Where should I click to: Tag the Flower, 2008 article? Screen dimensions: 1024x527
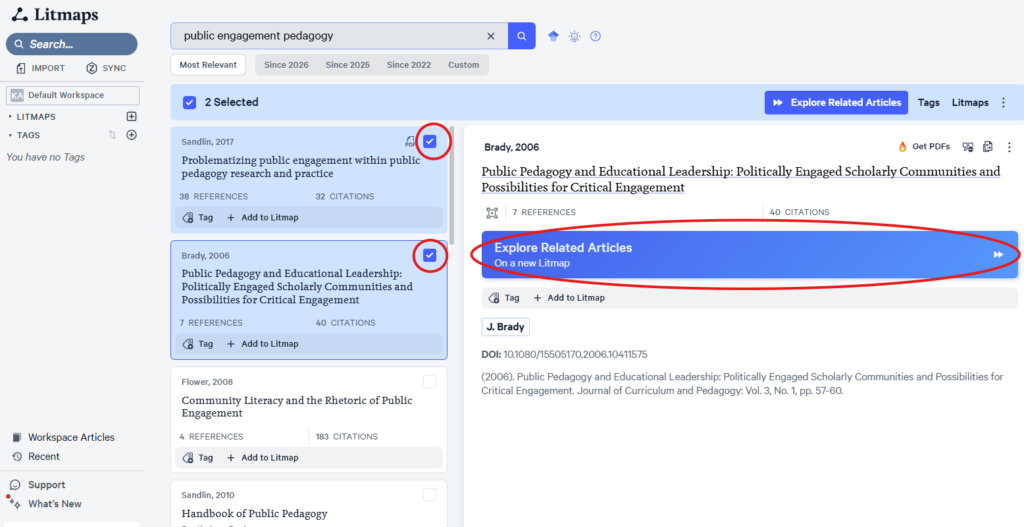198,458
